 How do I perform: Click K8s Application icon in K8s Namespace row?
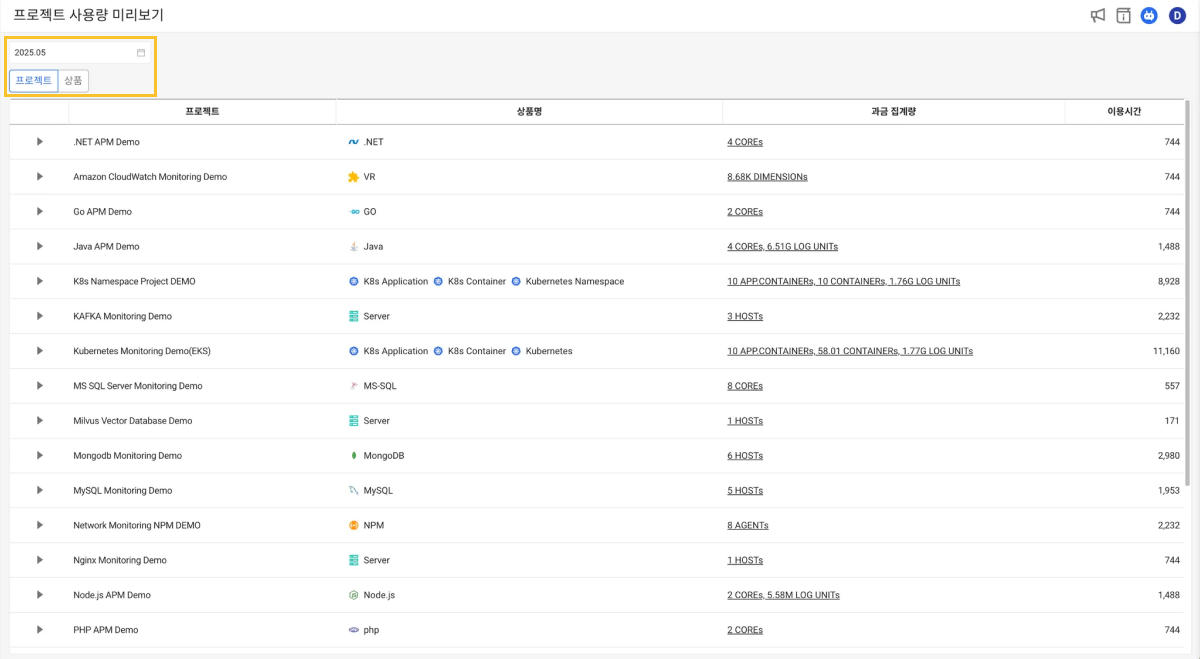coord(353,281)
